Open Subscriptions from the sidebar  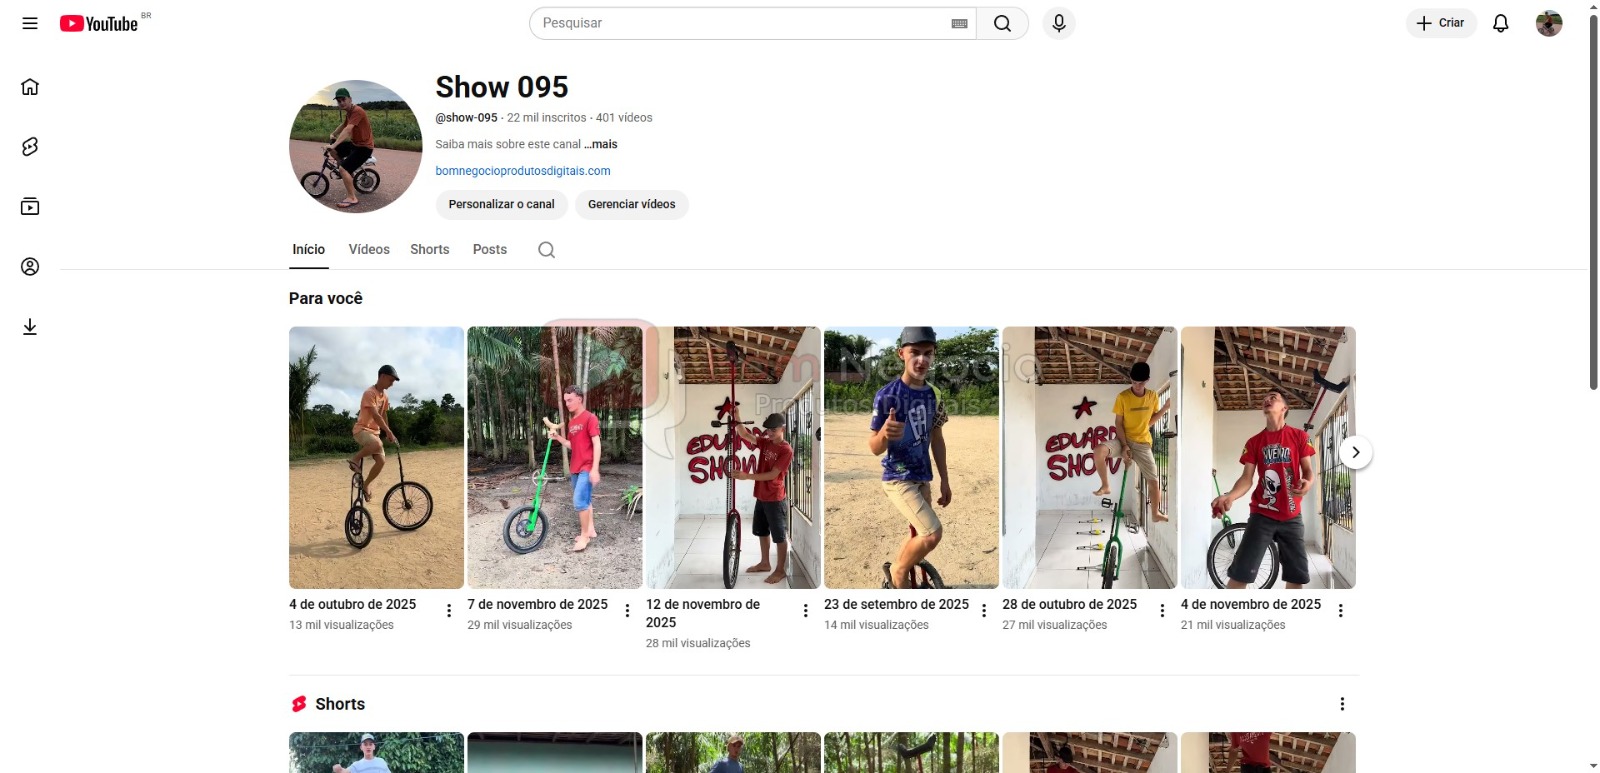point(30,207)
